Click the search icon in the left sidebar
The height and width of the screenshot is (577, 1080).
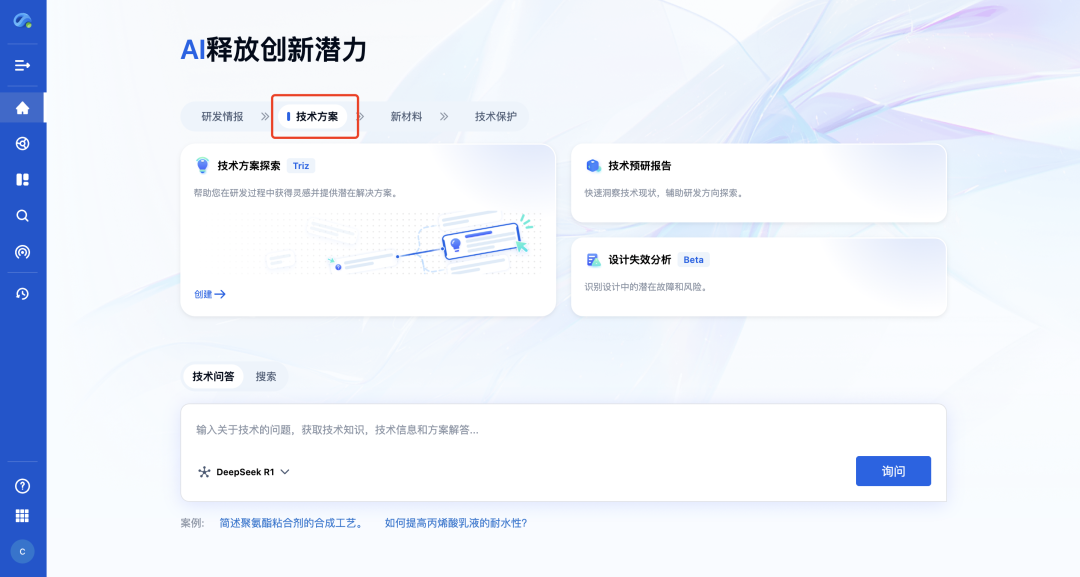coord(22,215)
